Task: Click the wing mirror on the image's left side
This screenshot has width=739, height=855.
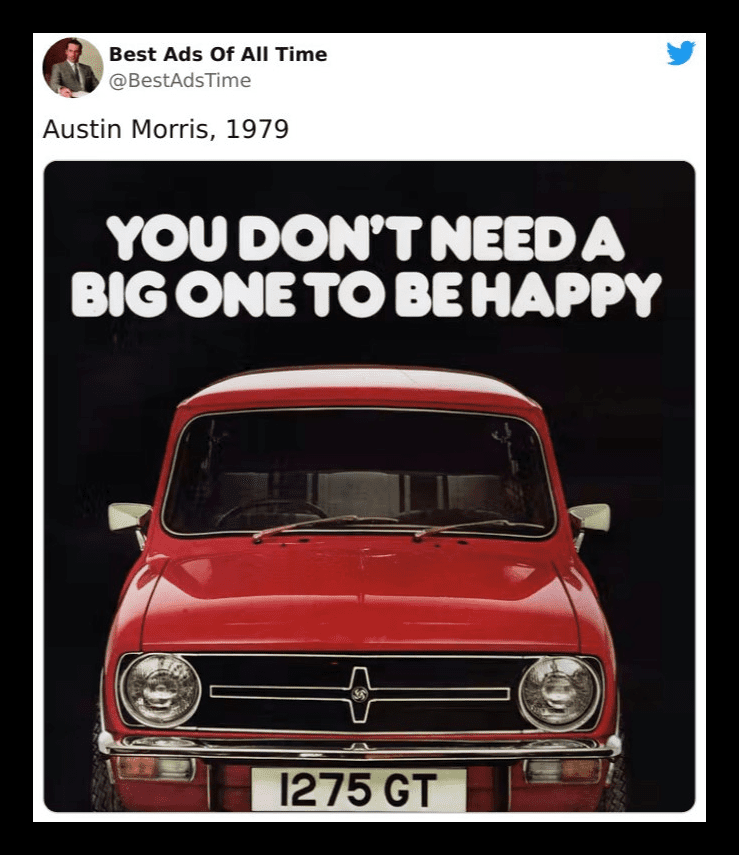Action: [130, 517]
